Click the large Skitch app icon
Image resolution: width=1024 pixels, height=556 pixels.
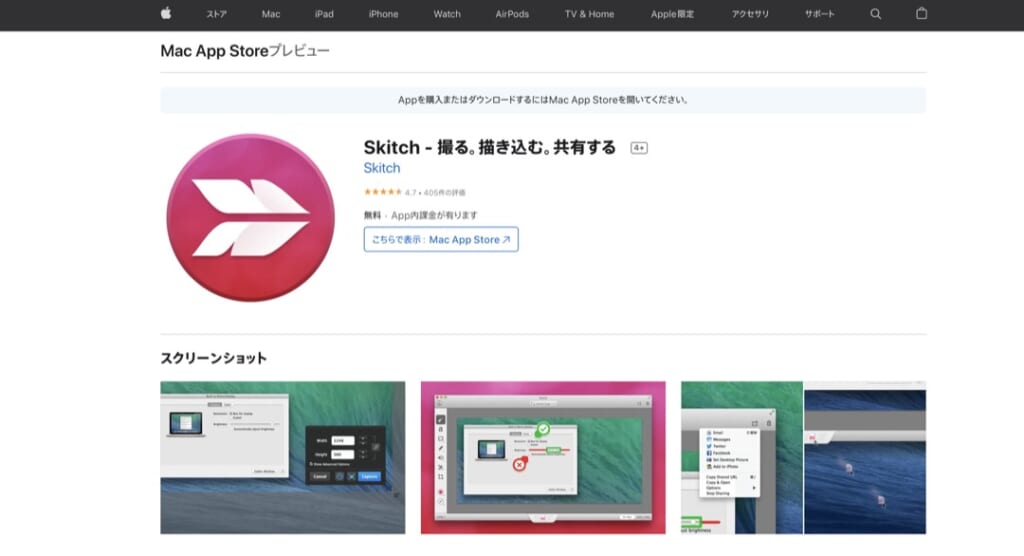(251, 218)
